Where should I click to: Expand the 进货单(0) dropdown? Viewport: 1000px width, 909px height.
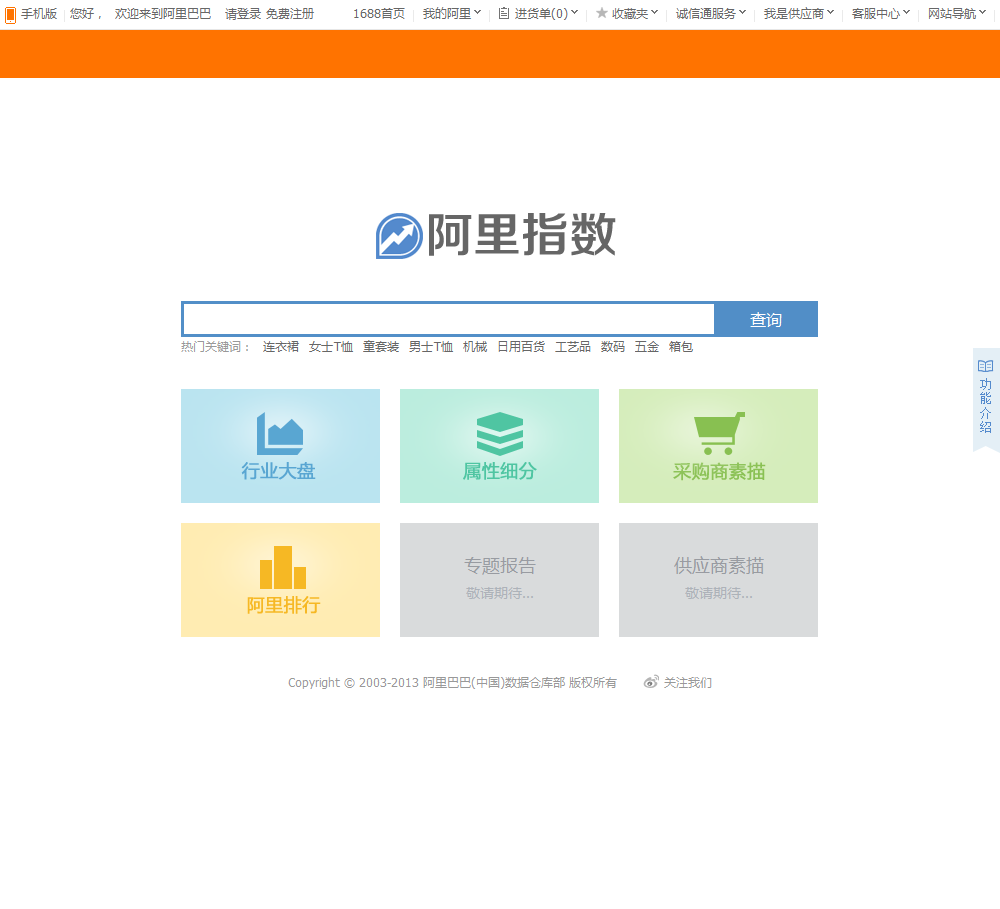(x=547, y=14)
